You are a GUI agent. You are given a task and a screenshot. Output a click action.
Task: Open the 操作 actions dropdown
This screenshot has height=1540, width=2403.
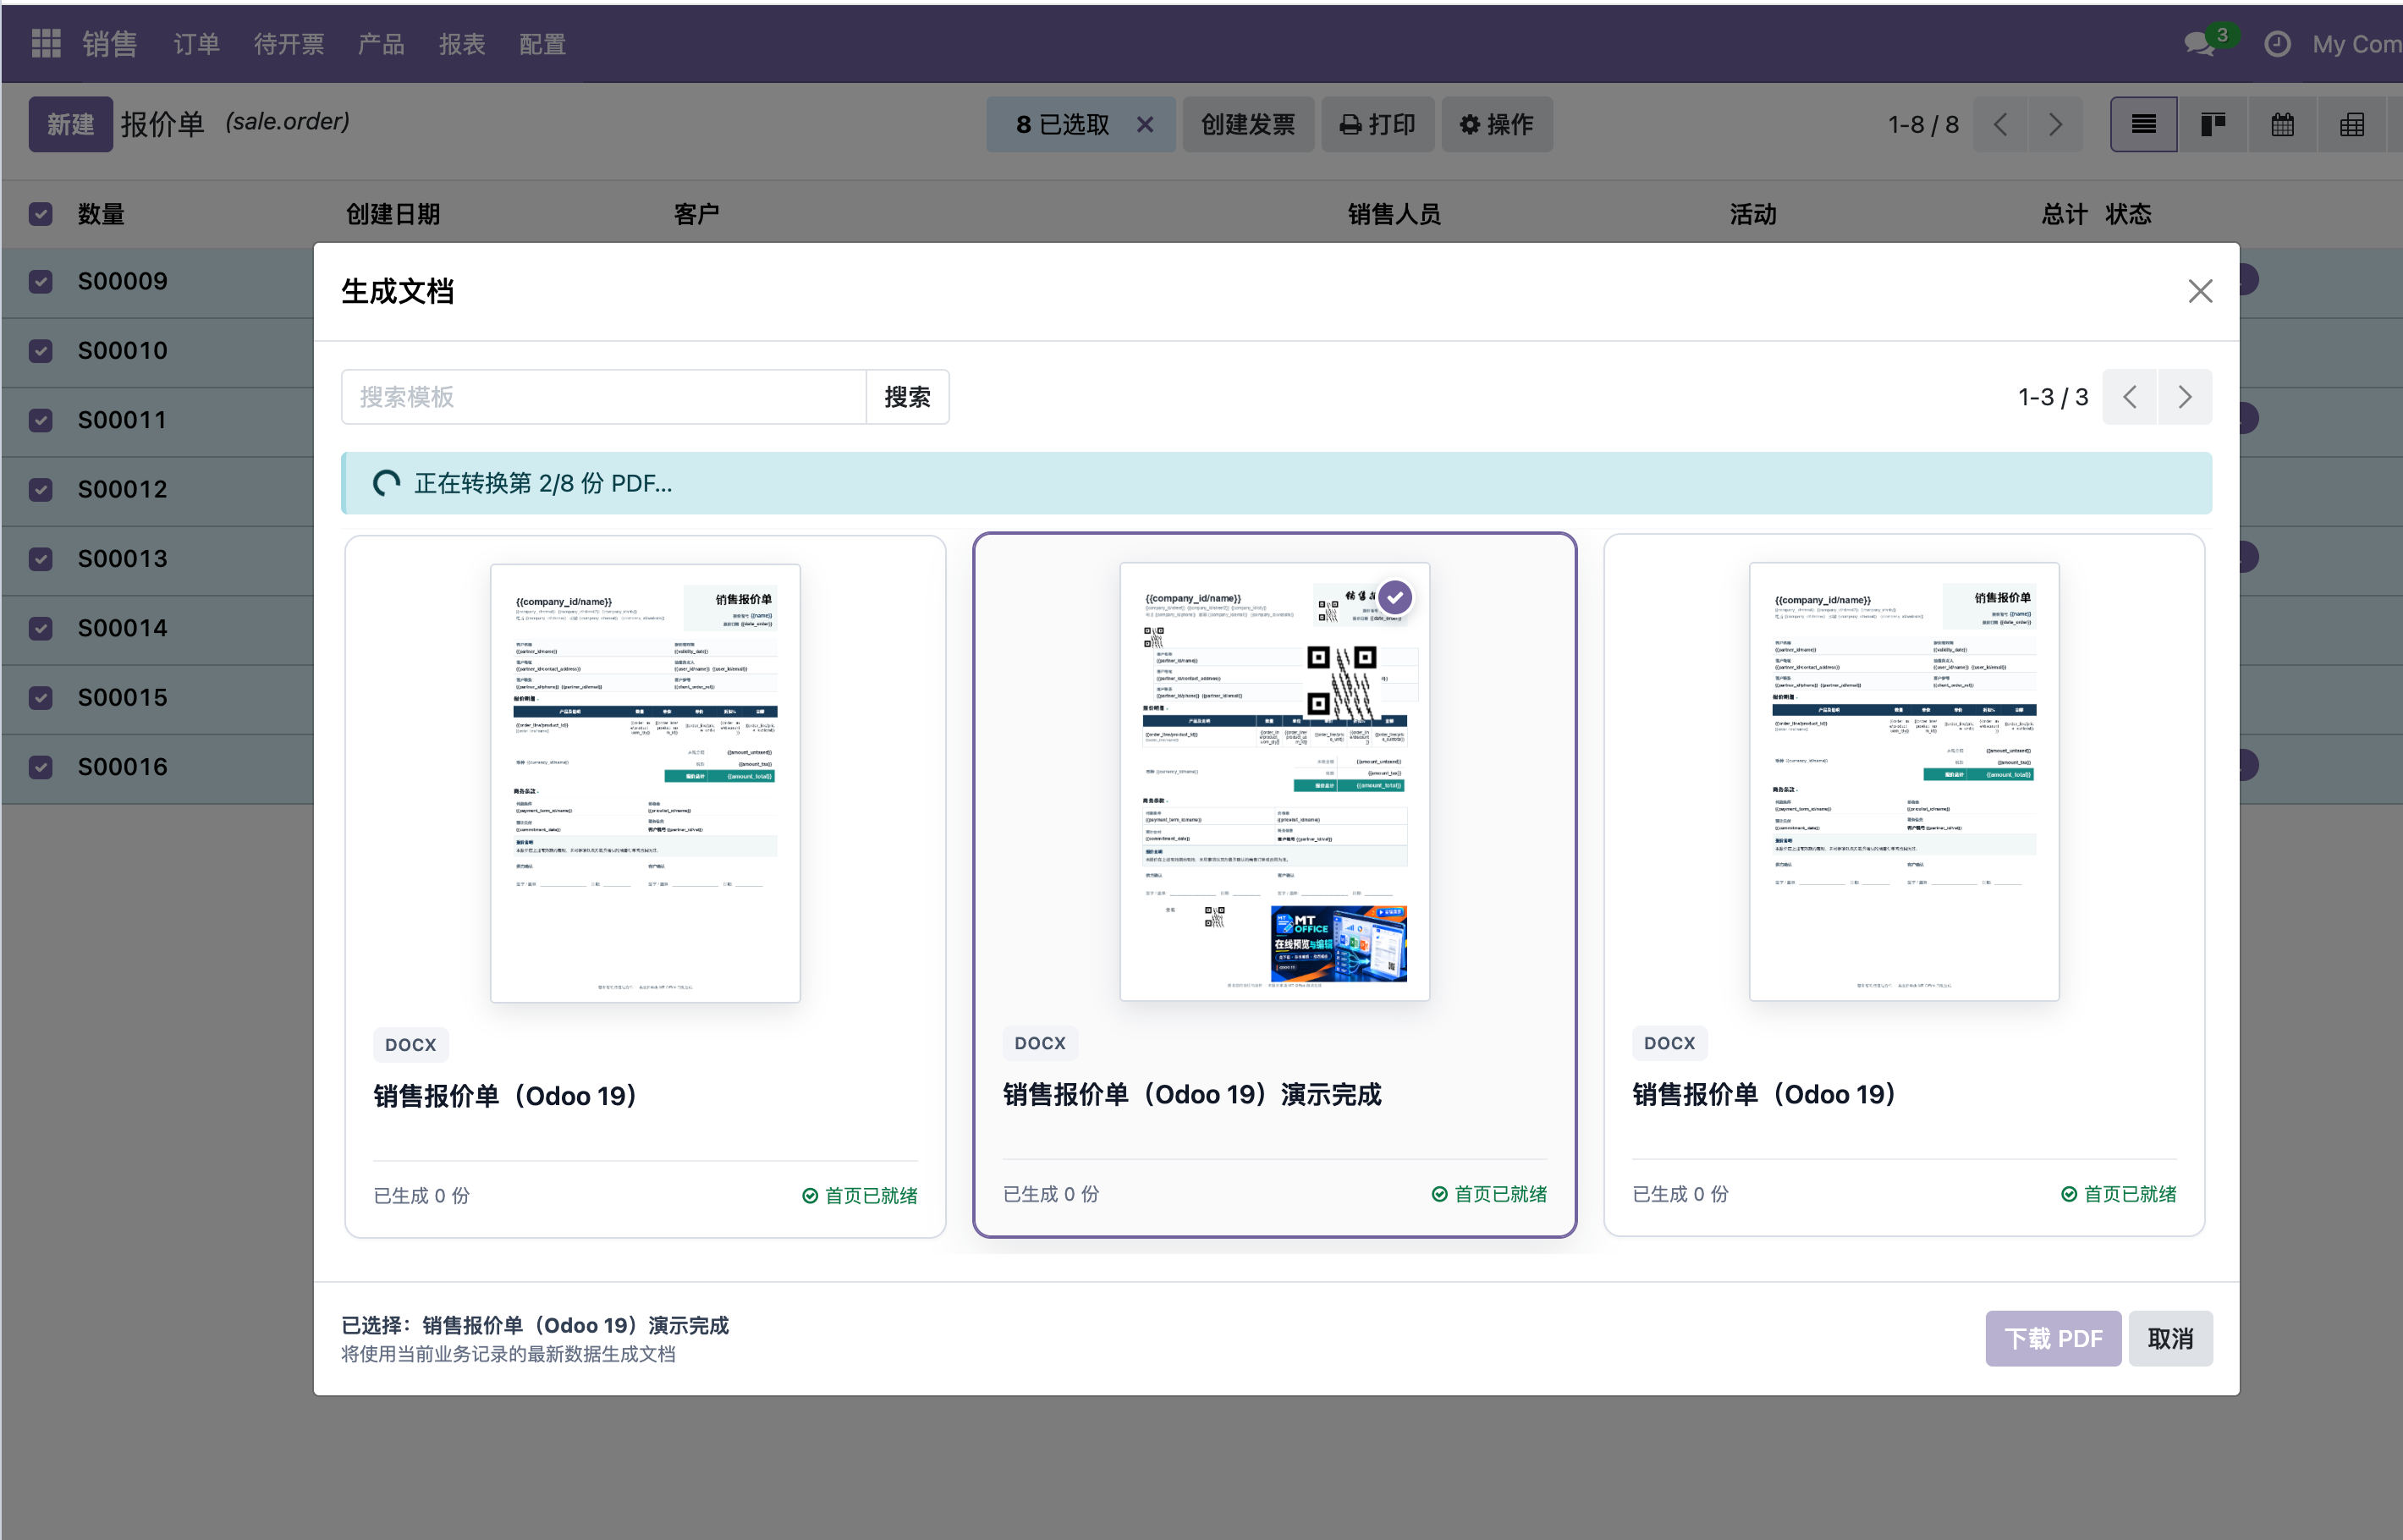click(x=1497, y=124)
